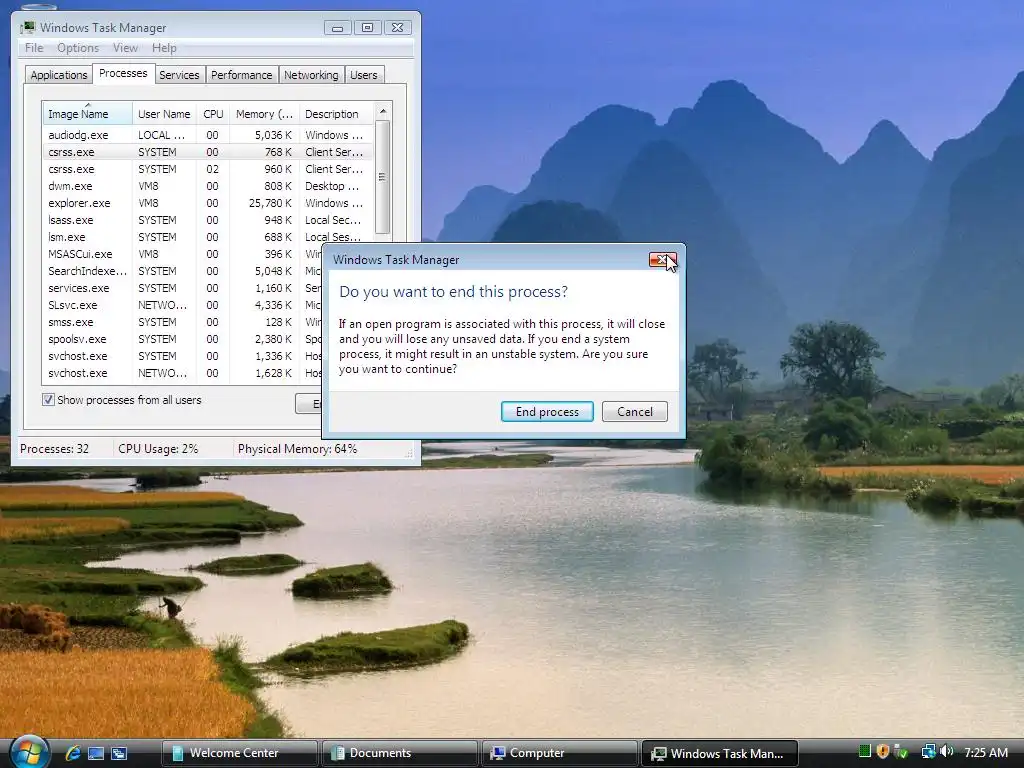The image size is (1024, 768).
Task: Click Switch between windows quick launch icon
Action: (119, 753)
